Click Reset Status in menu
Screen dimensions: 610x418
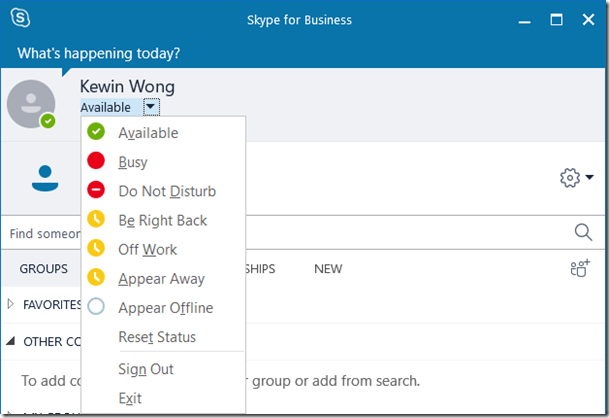click(157, 337)
